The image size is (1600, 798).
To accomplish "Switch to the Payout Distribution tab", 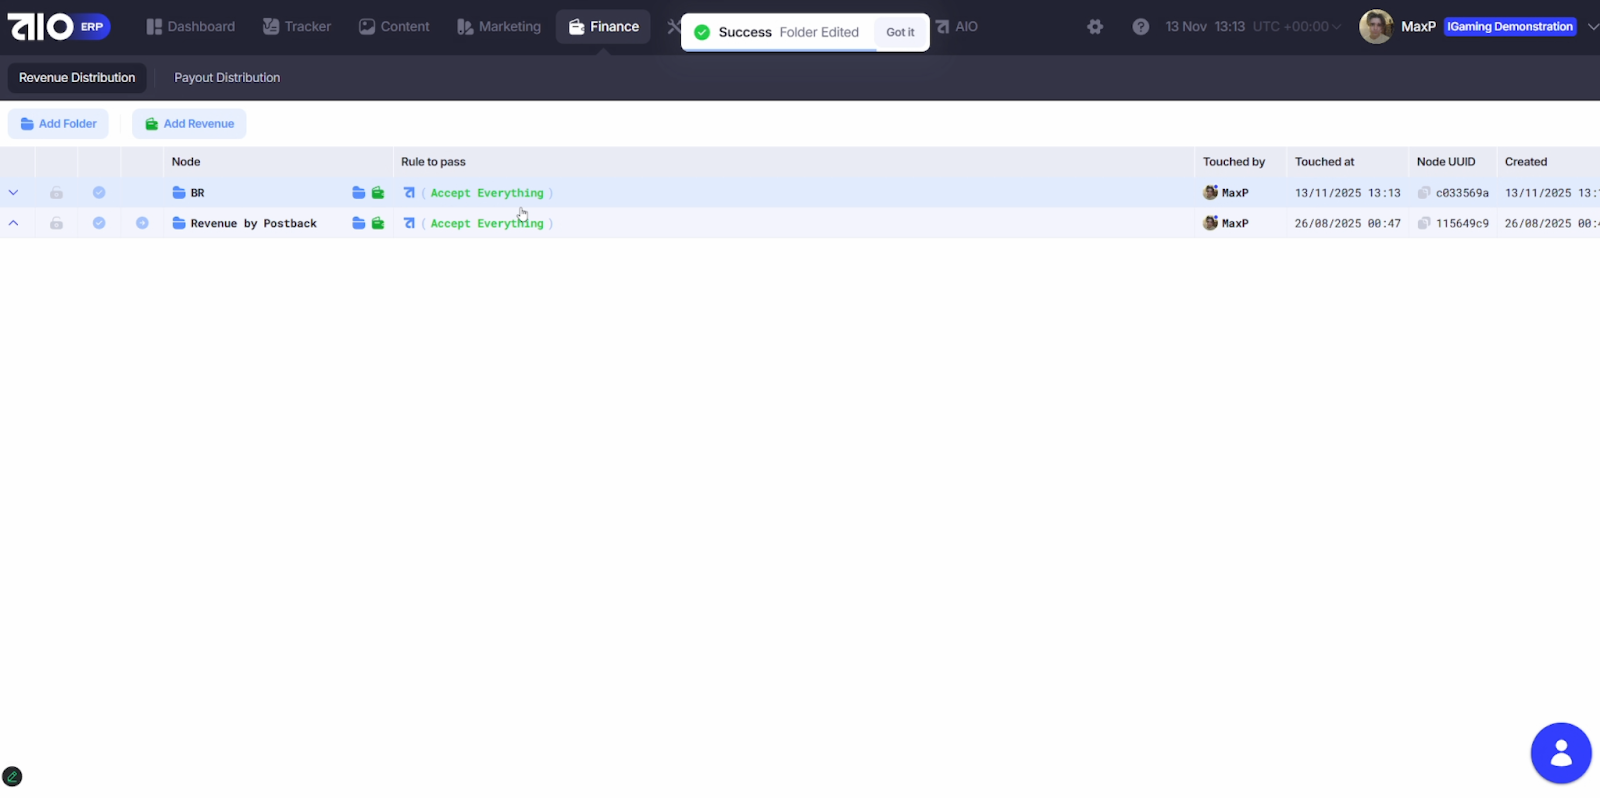I will click(227, 78).
